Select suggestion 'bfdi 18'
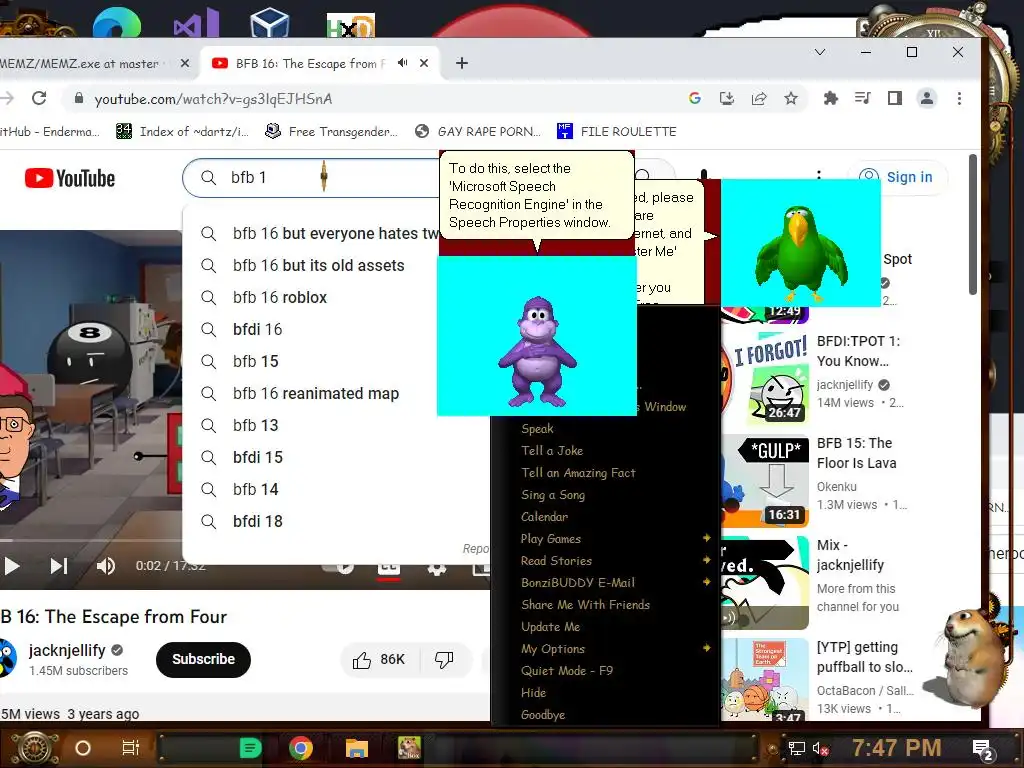 coord(257,522)
